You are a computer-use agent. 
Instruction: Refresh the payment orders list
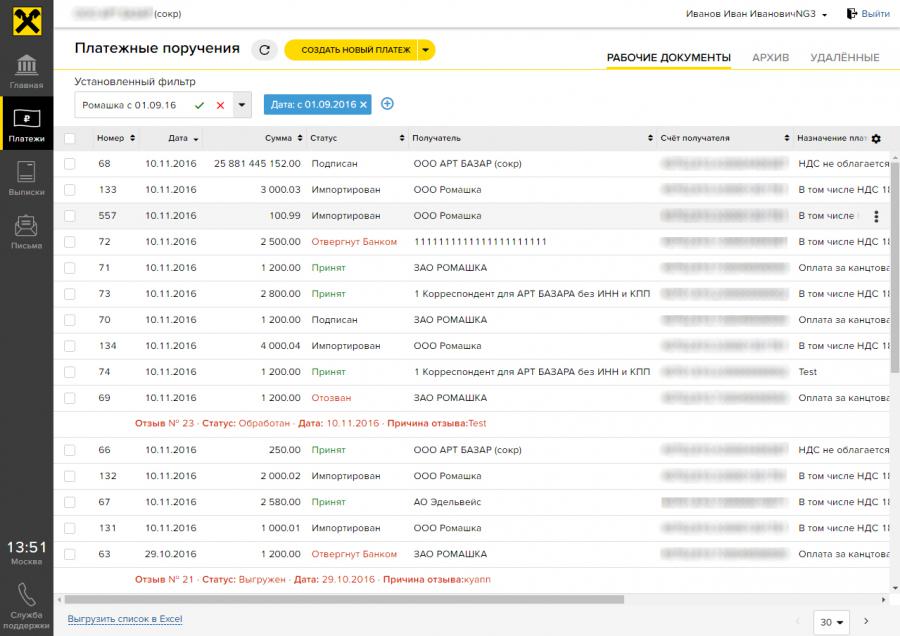coord(264,50)
